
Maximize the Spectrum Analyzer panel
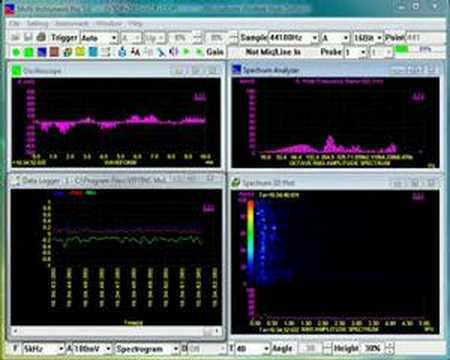click(x=414, y=70)
